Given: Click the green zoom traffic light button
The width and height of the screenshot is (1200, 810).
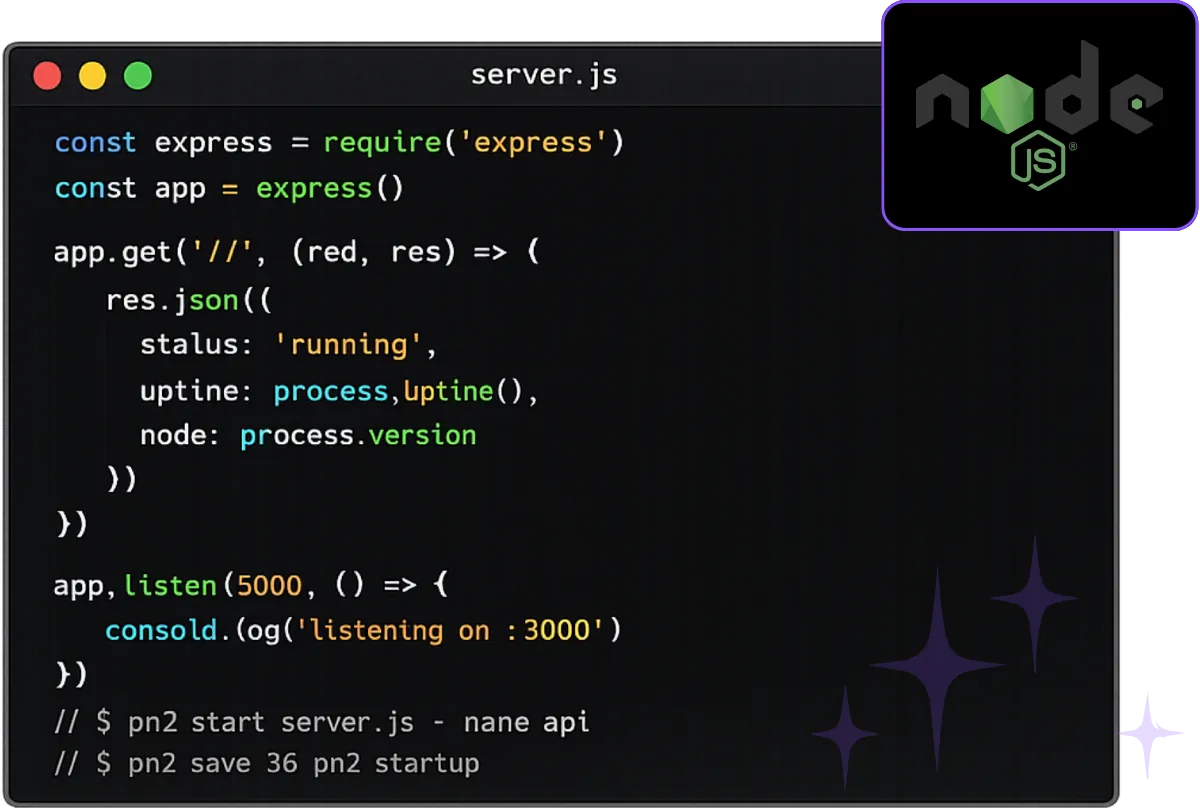Looking at the screenshot, I should click(139, 74).
